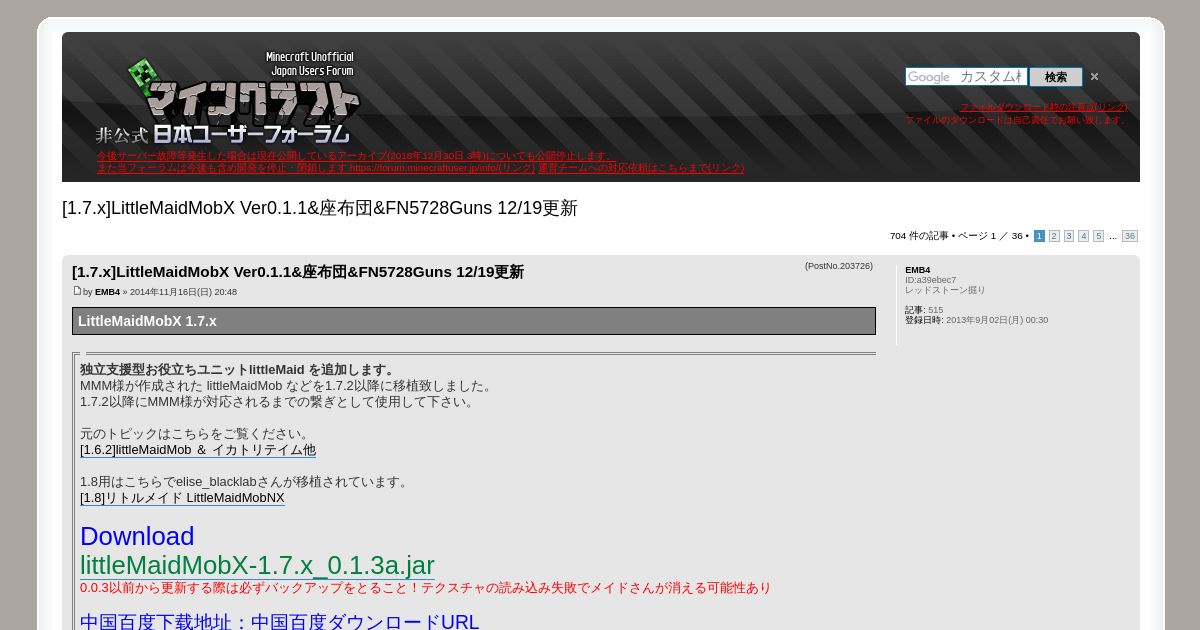This screenshot has width=1200, height=630.
Task: Open the topic title above the pagination
Action: [320, 208]
